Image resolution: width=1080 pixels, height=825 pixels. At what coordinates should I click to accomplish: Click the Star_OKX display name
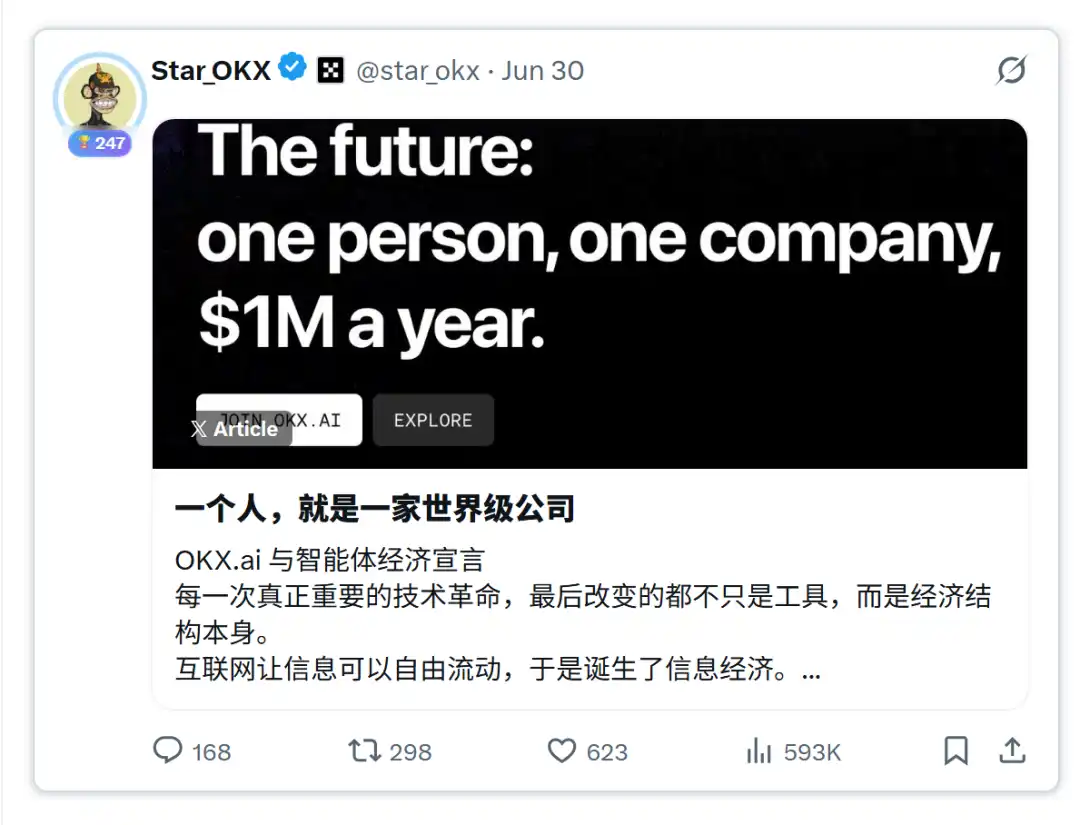coord(211,70)
